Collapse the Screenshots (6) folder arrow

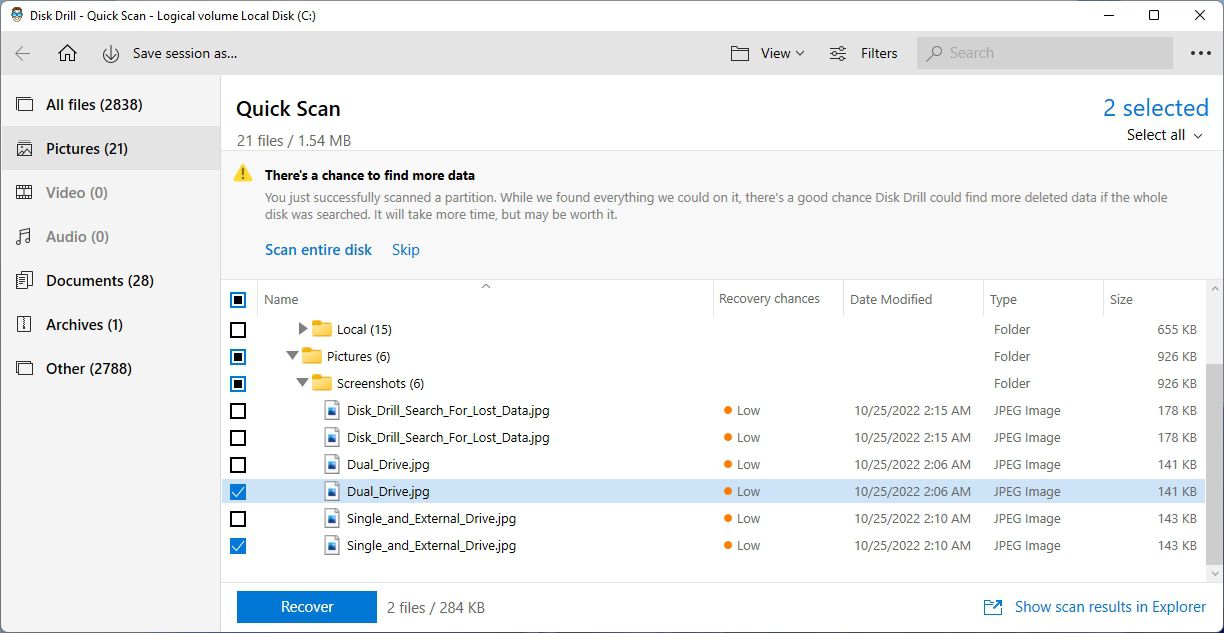tap(303, 383)
